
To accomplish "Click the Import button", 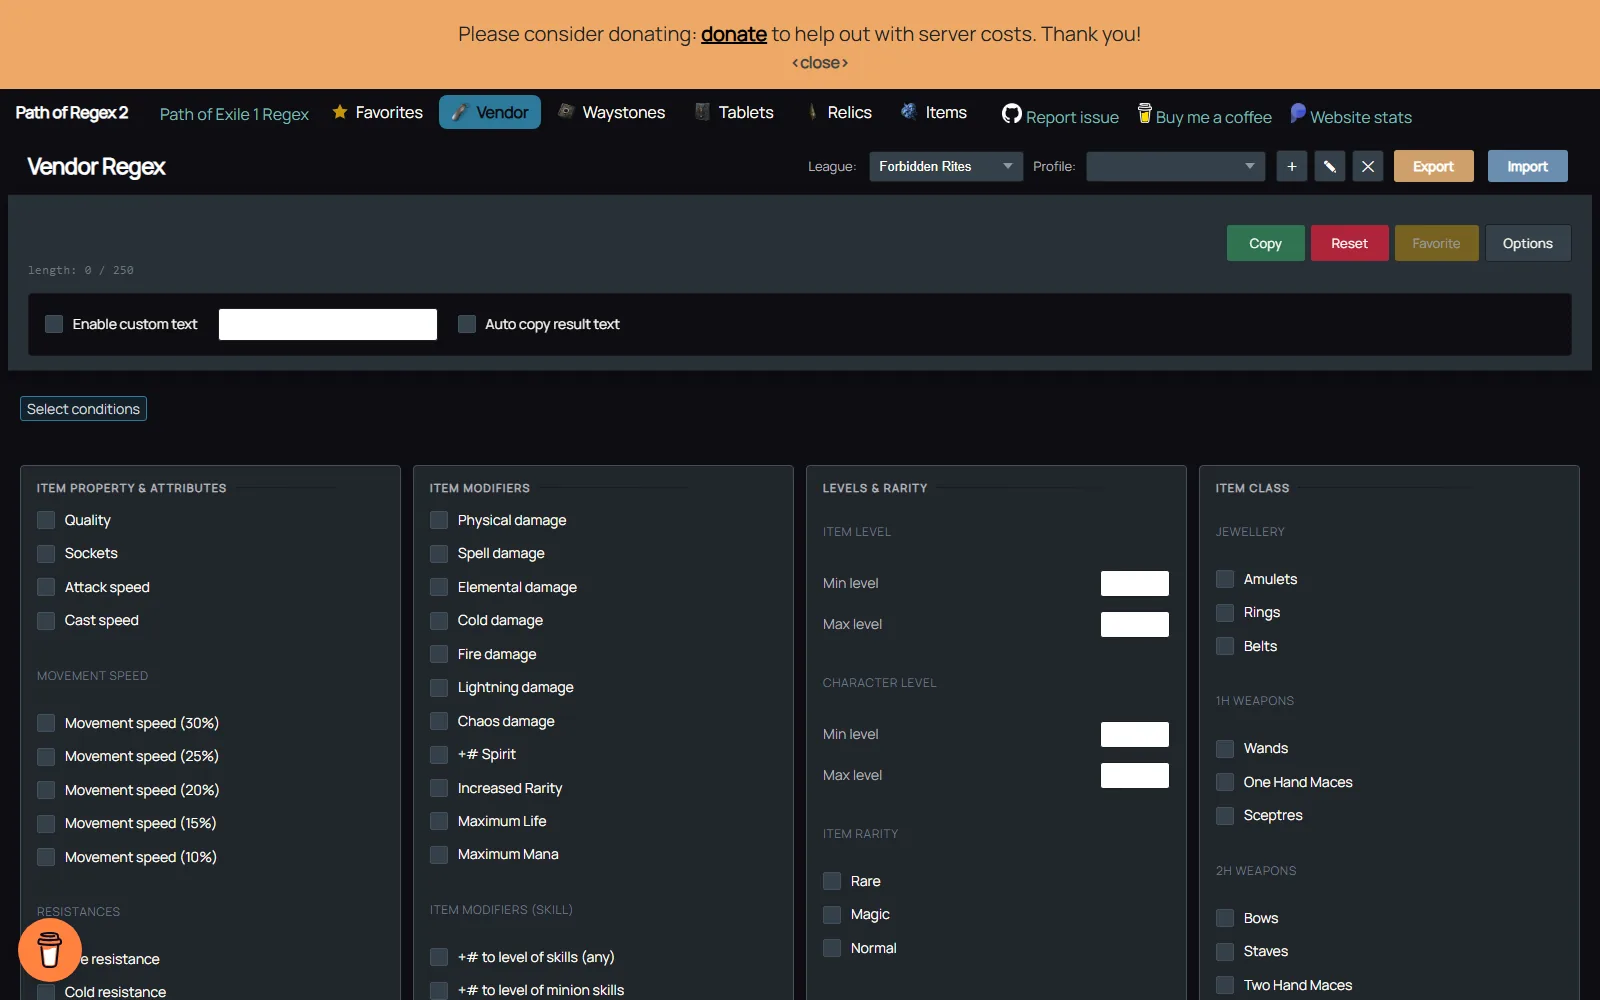I will (1527, 166).
